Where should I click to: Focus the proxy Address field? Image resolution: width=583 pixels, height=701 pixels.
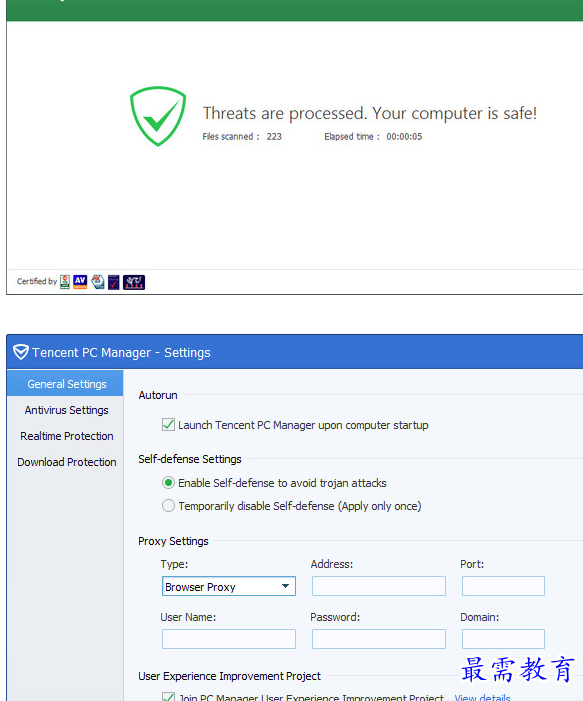click(x=379, y=586)
